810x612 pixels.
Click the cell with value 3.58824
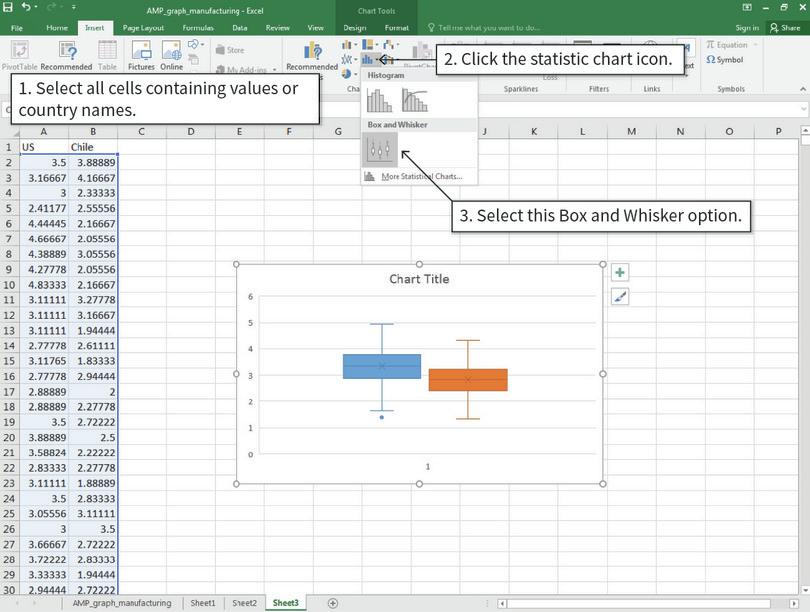point(44,452)
